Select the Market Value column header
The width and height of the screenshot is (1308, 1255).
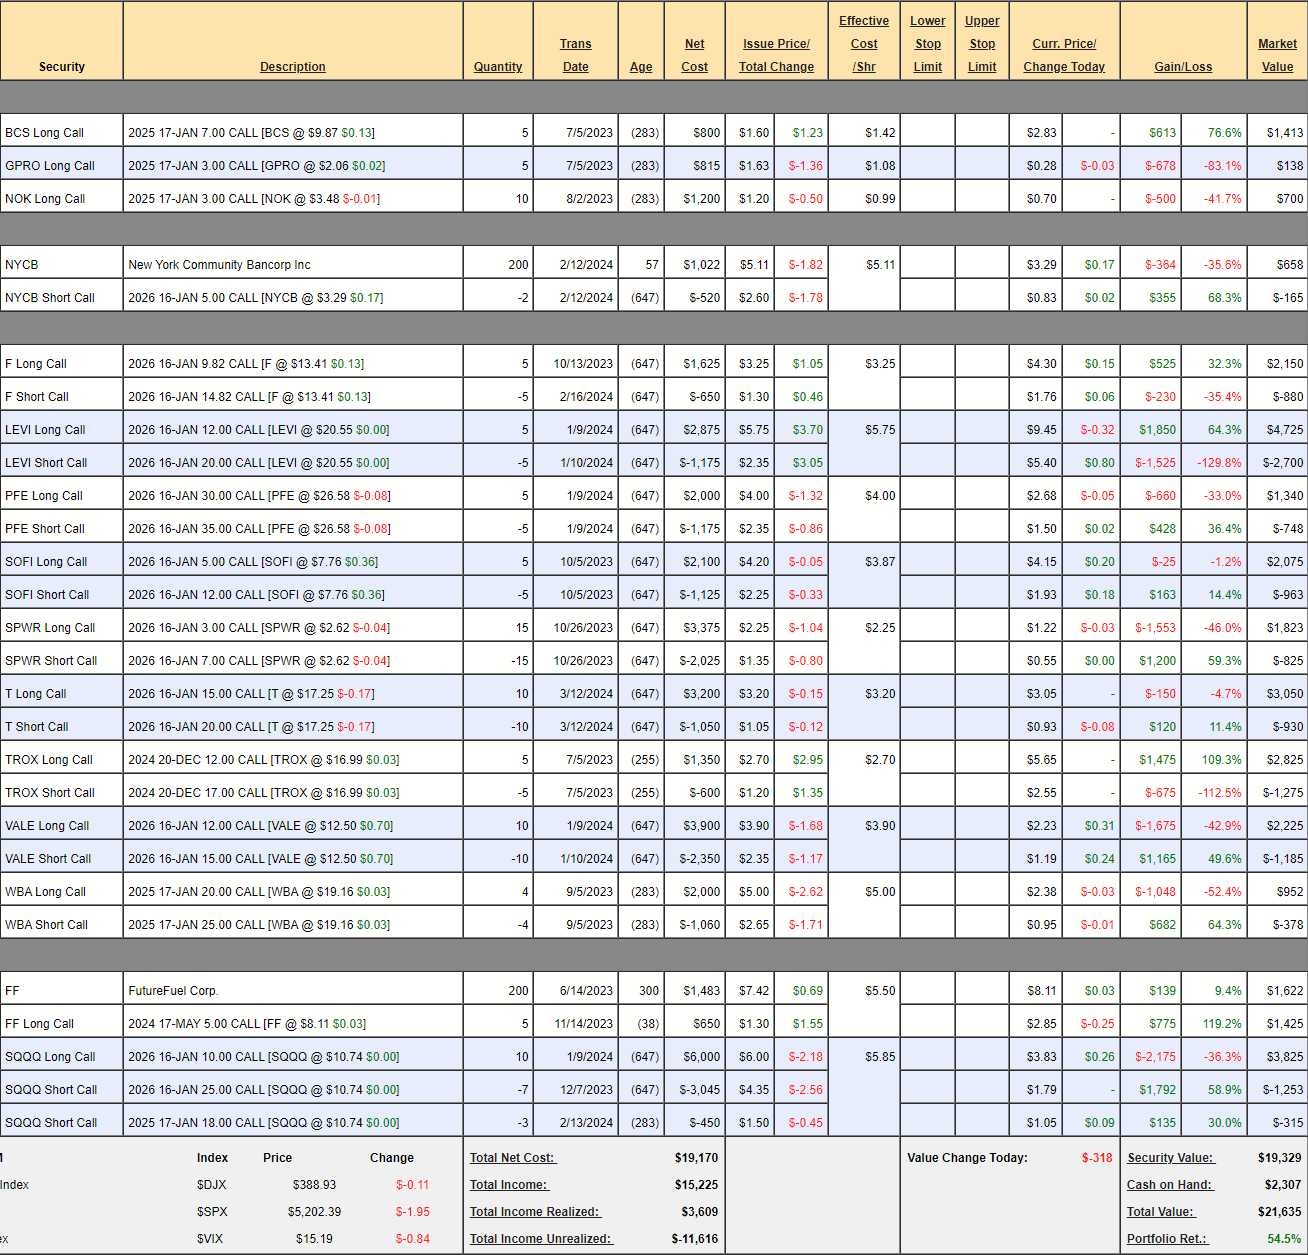[x=1277, y=55]
